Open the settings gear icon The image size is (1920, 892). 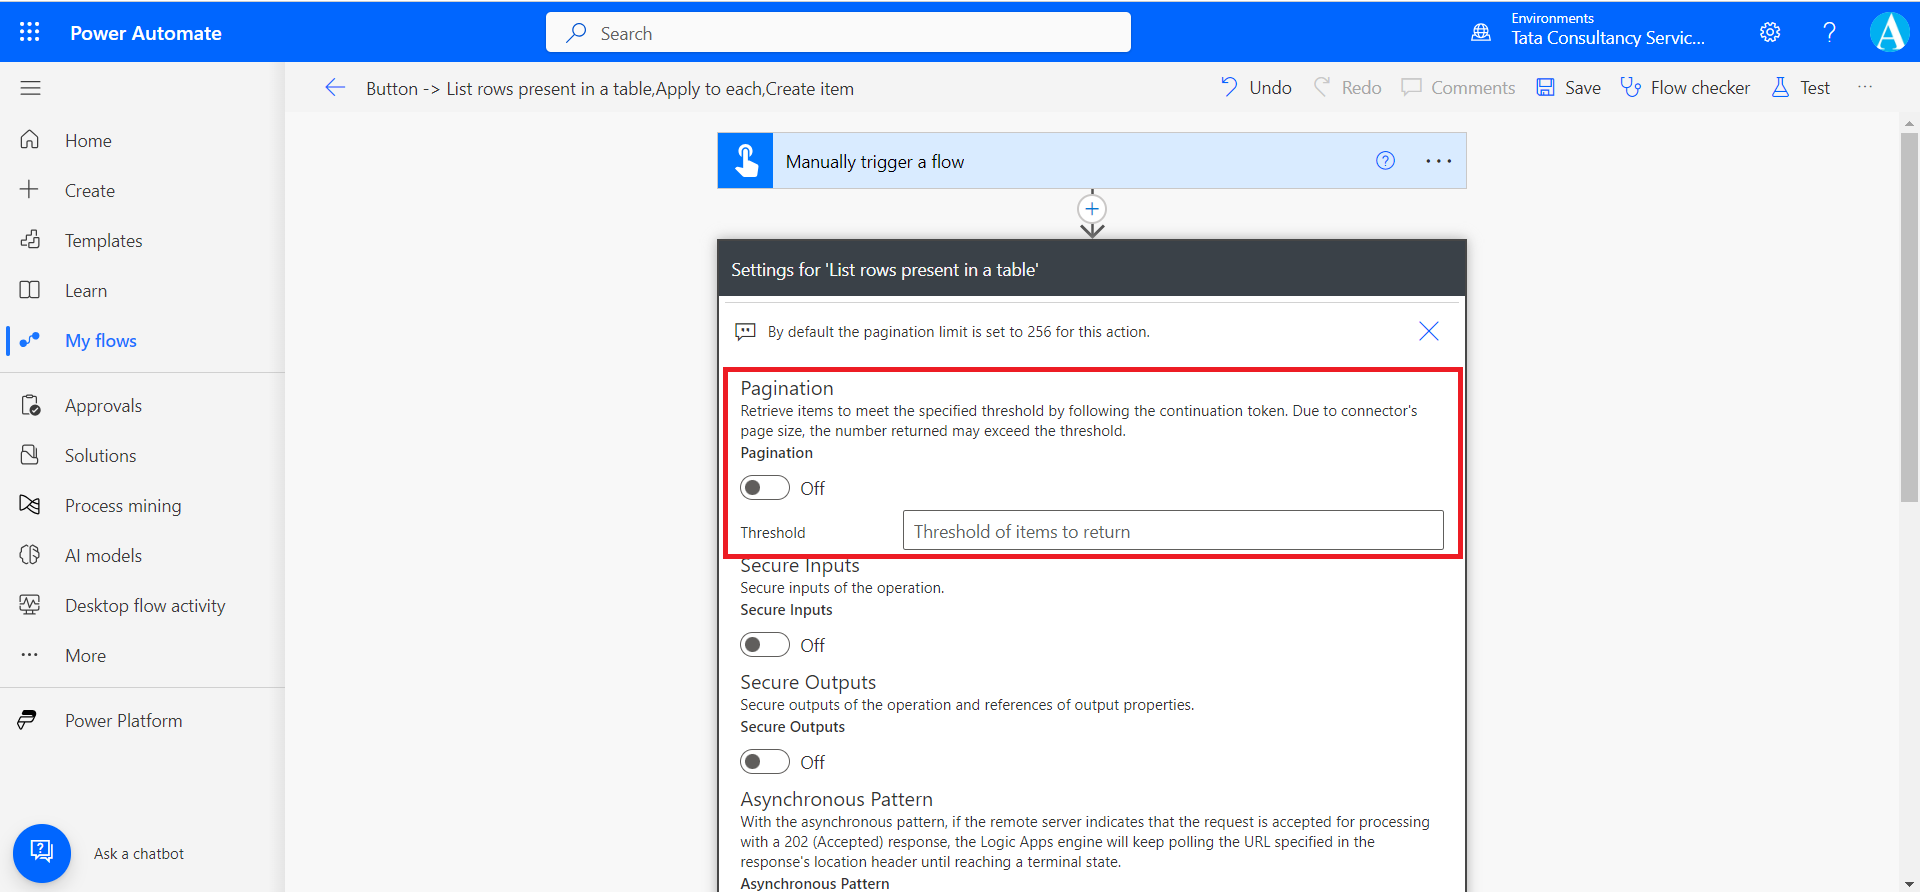1770,32
